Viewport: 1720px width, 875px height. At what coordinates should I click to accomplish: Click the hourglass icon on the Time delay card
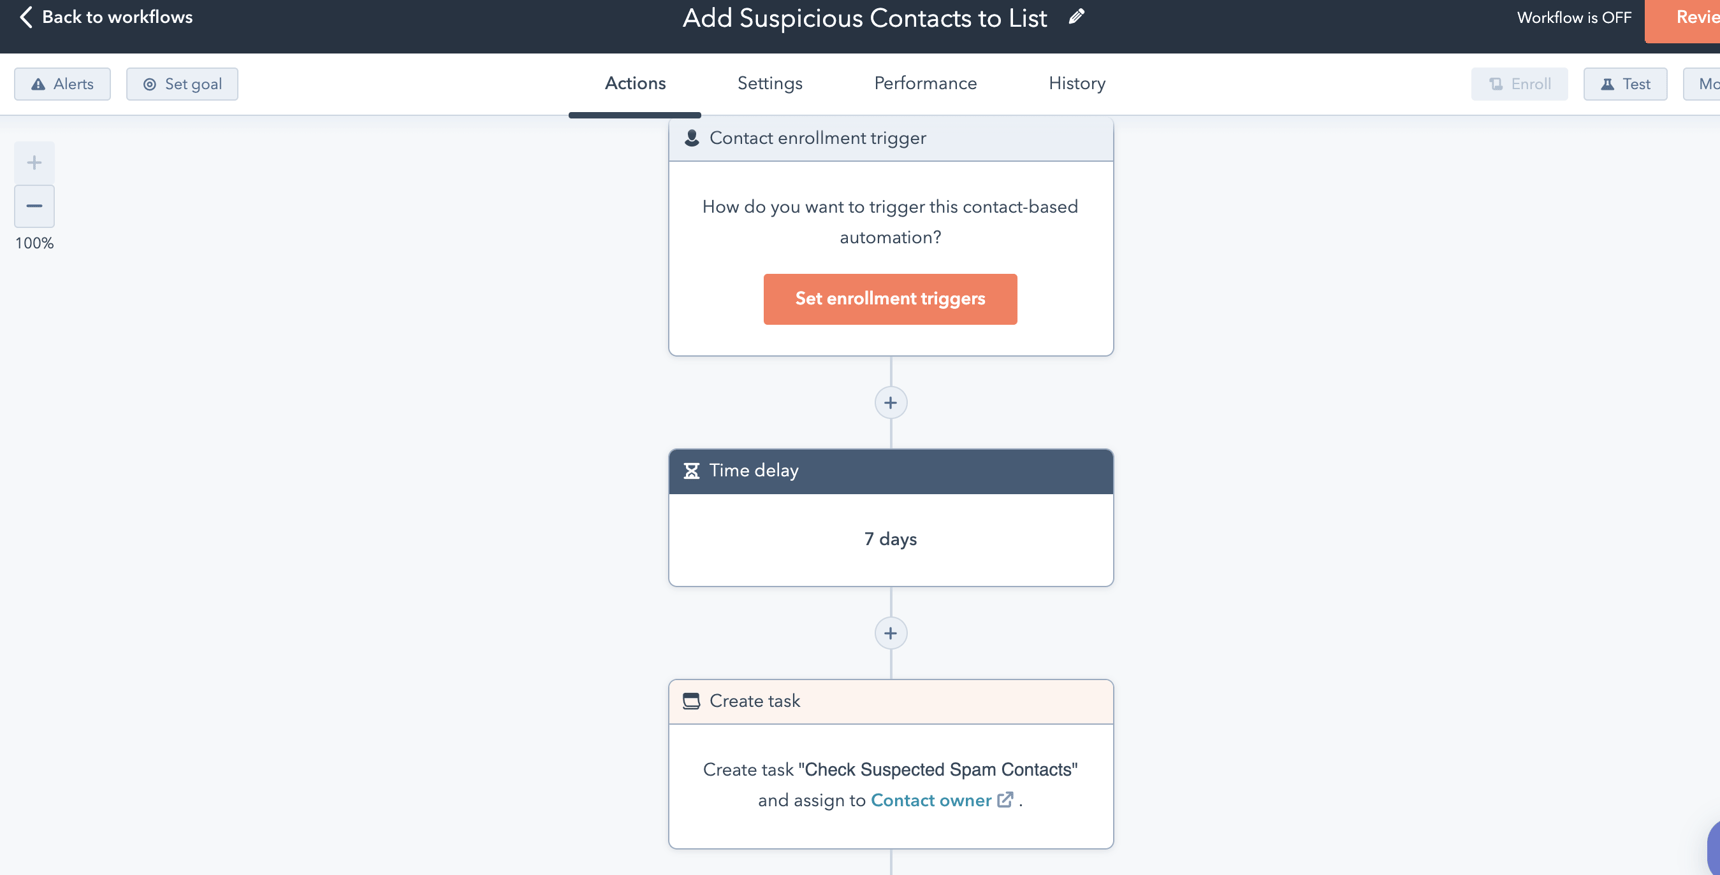[x=692, y=470]
